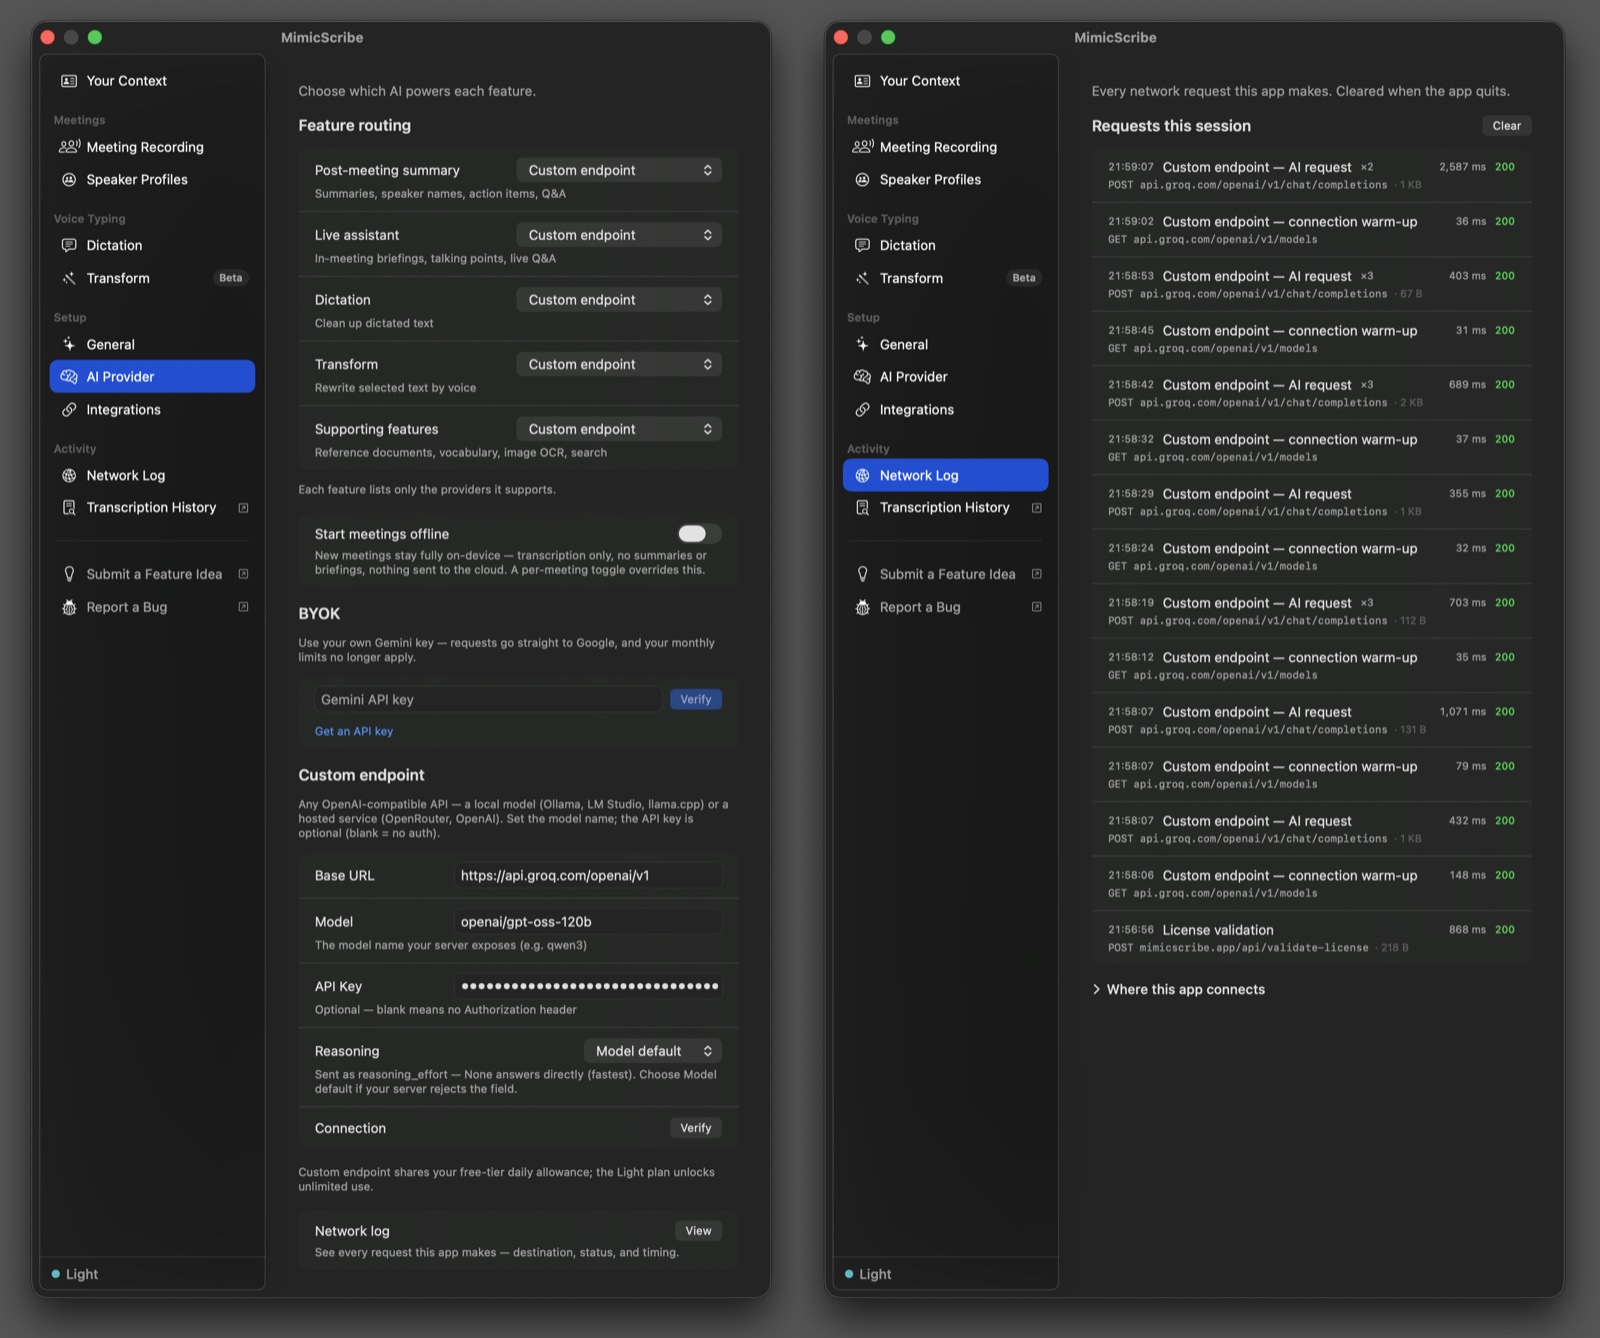1600x1338 pixels.
Task: Click the Light plan indicator in right window
Action: click(x=868, y=1274)
